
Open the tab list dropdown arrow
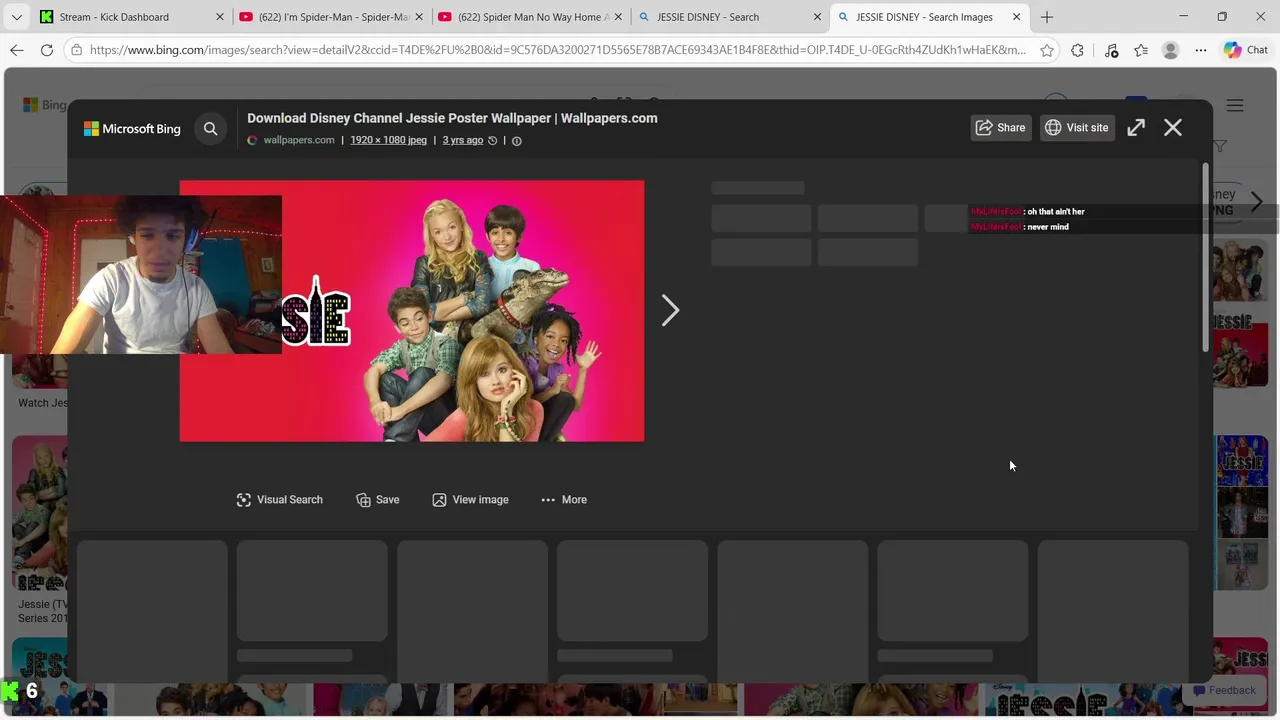click(16, 17)
